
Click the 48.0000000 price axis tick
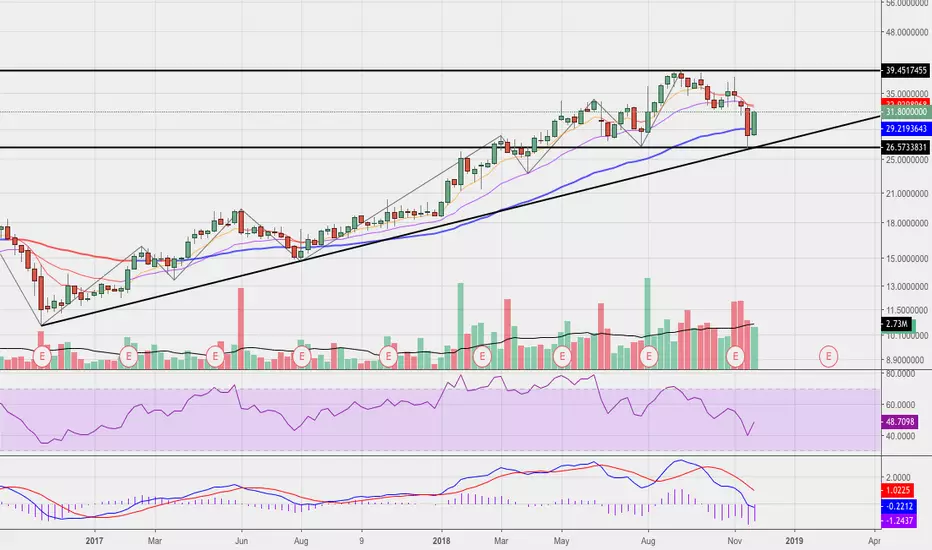[x=907, y=32]
